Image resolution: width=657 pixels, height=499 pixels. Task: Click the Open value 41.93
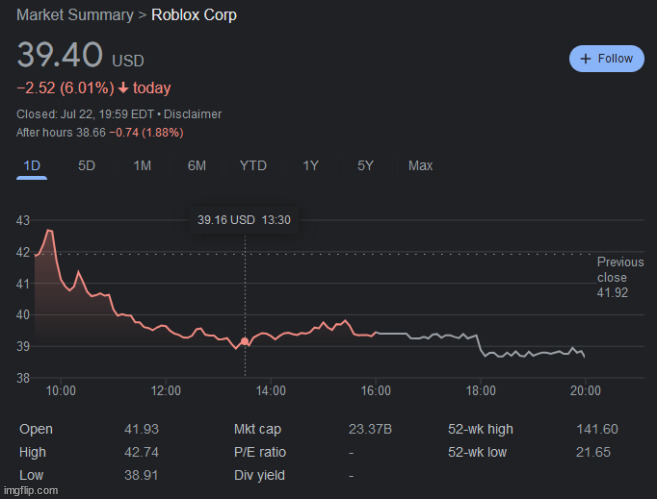point(142,429)
